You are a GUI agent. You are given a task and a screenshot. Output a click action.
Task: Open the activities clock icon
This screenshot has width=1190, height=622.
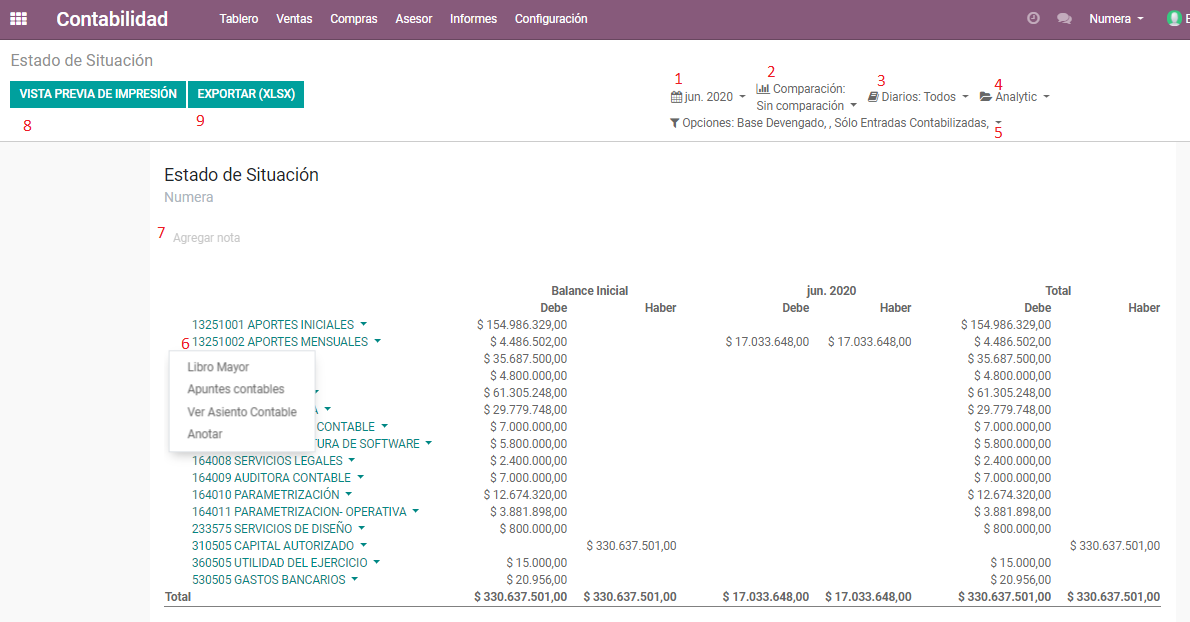[1033, 18]
